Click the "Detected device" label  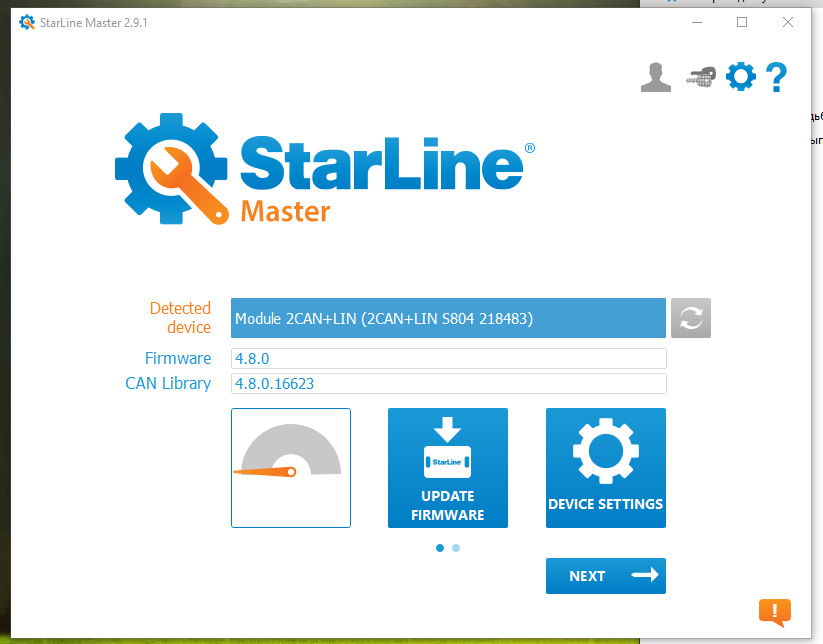(x=180, y=318)
